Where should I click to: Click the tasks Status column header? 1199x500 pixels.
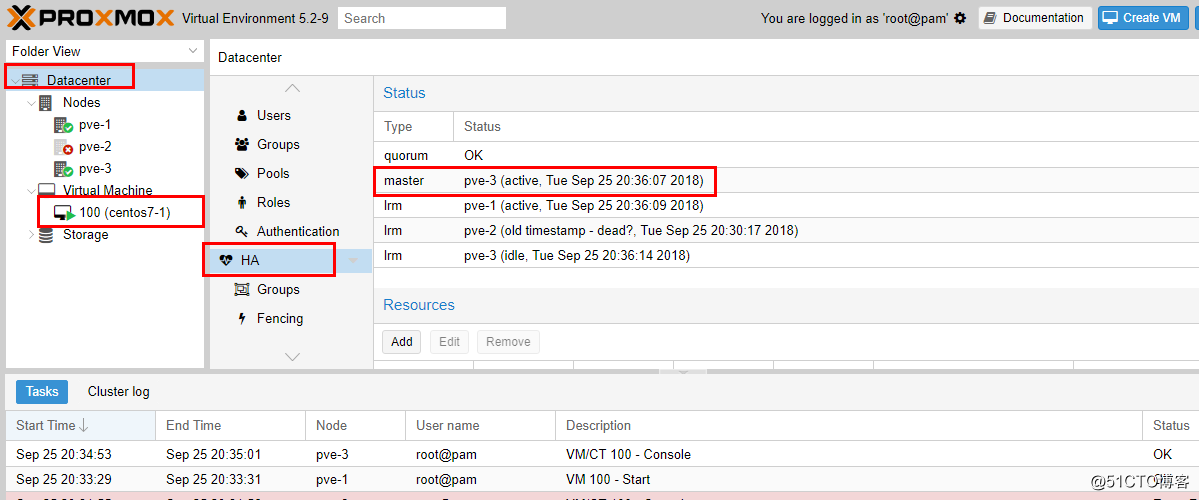point(1171,426)
